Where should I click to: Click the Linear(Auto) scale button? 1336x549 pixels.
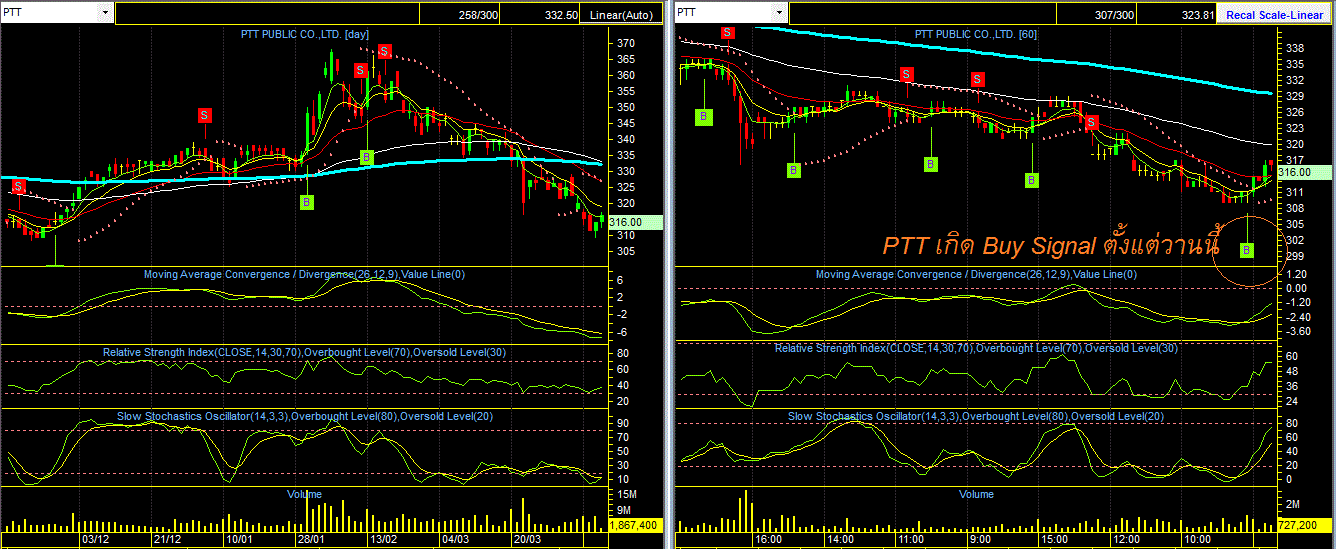point(623,15)
